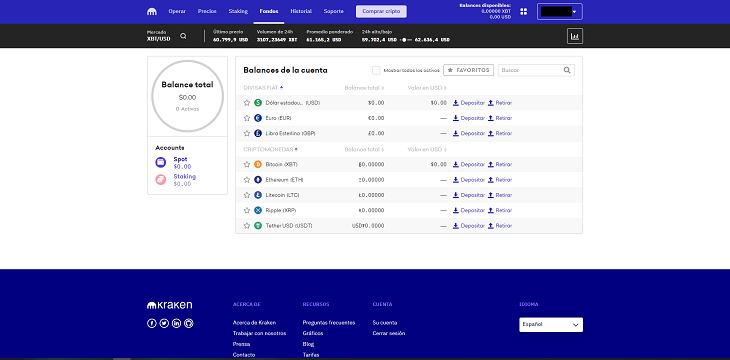Viewport: 730px width, 360px height.
Task: Sort by CRIPTOMONEDAS header
Action: pyautogui.click(x=270, y=149)
